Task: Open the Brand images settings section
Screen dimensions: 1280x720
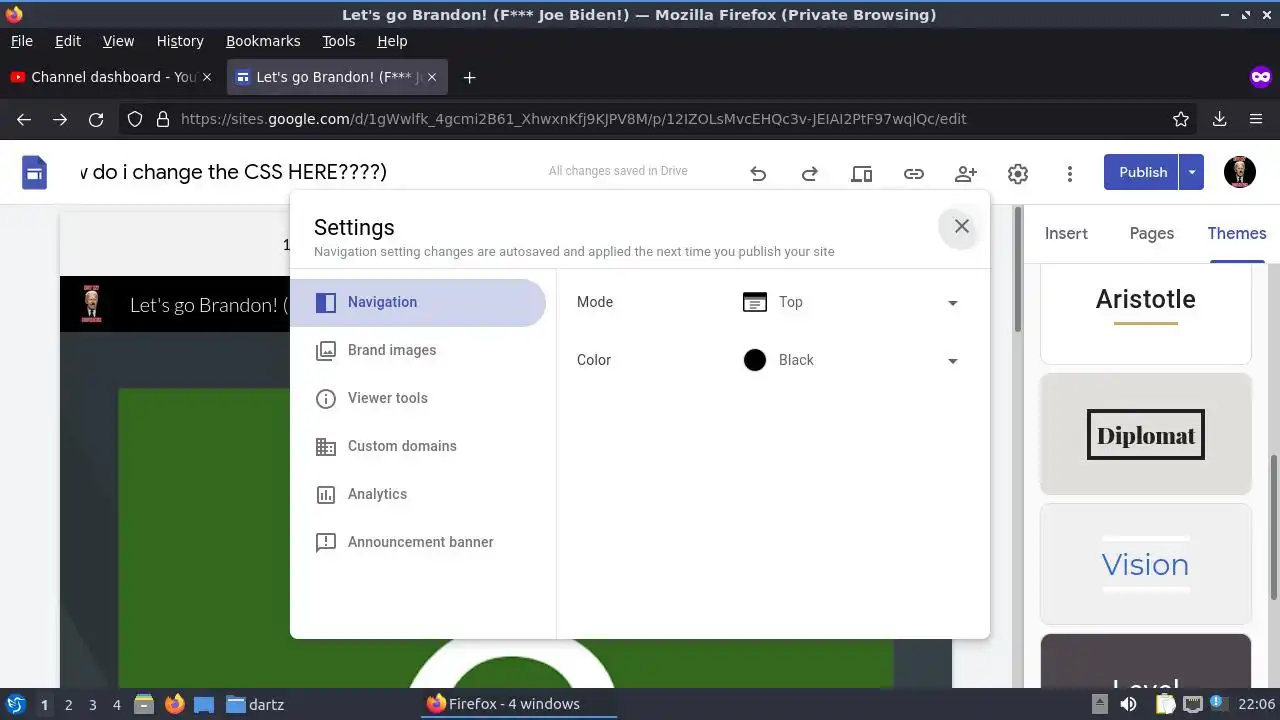Action: 418,350
